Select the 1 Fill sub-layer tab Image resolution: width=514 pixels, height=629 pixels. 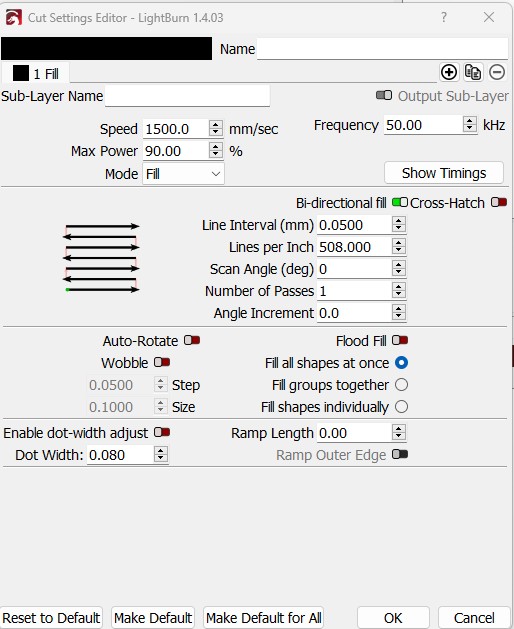36,74
